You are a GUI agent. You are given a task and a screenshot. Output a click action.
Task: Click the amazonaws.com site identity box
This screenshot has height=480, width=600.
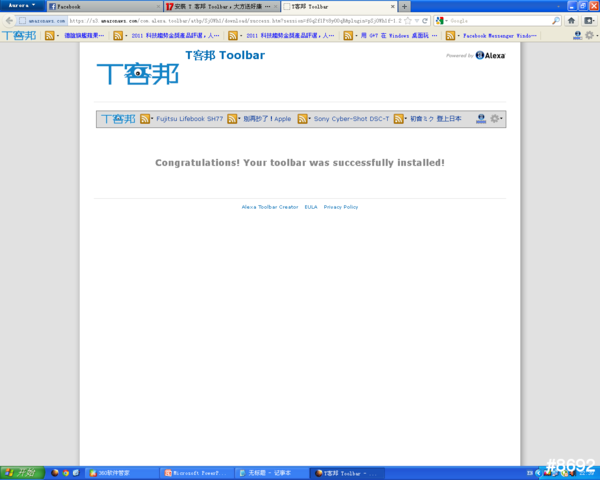[x=42, y=21]
